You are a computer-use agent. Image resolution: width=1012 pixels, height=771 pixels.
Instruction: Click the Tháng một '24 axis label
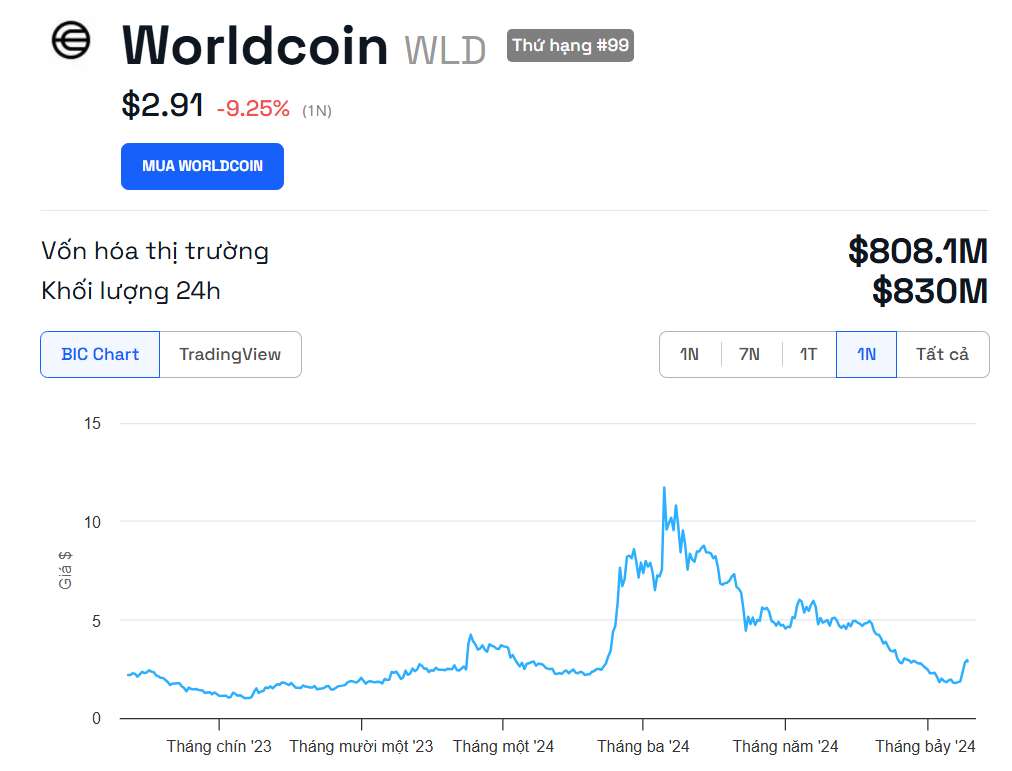[x=503, y=746]
